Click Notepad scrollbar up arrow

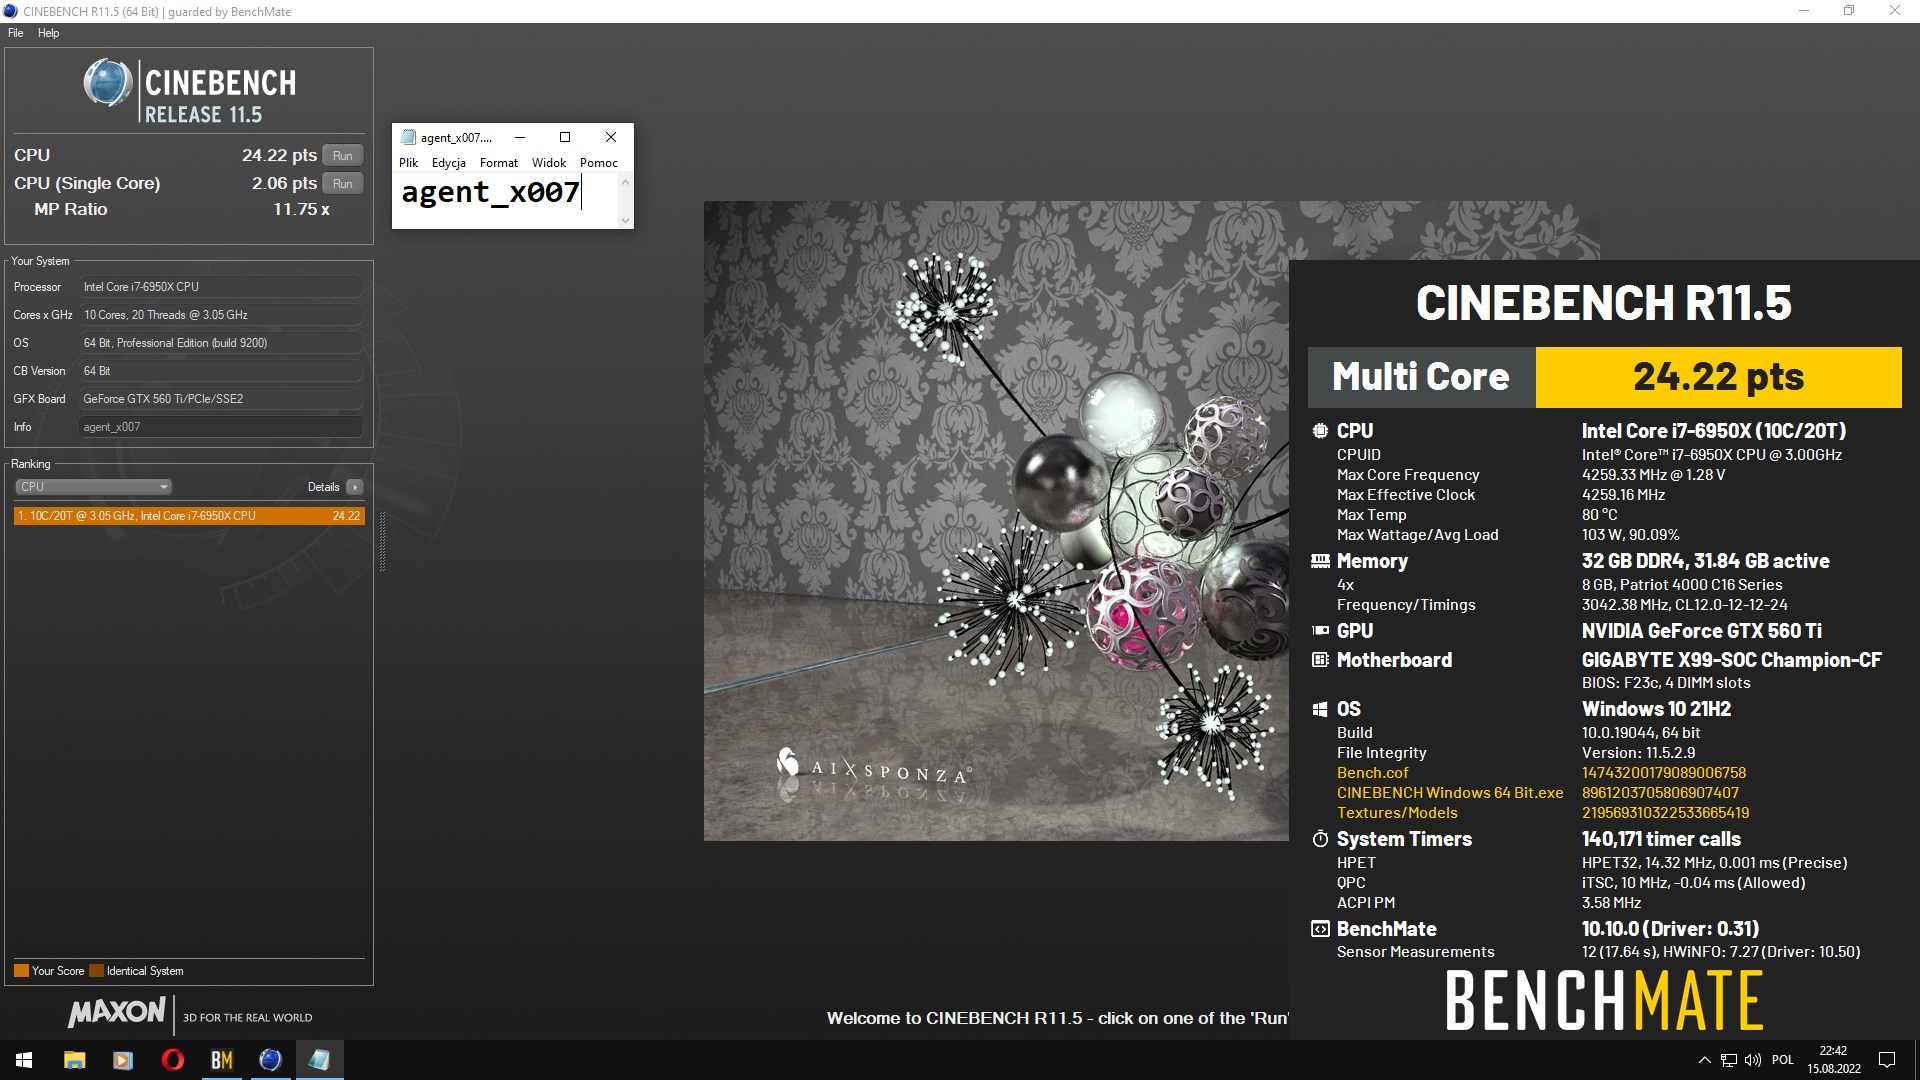point(625,182)
